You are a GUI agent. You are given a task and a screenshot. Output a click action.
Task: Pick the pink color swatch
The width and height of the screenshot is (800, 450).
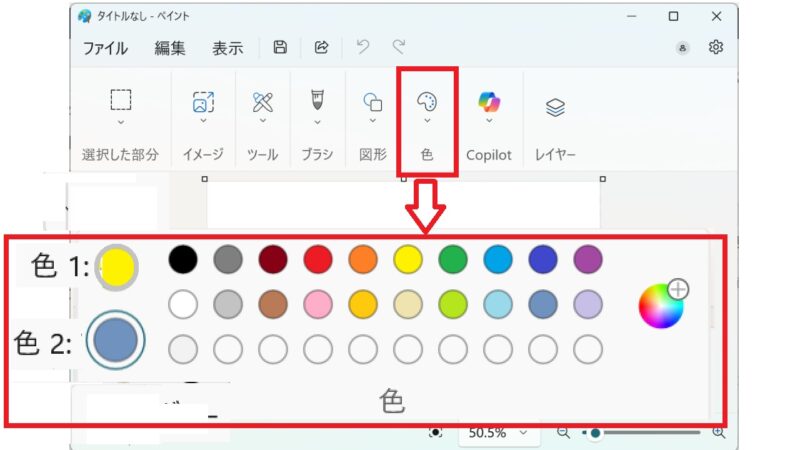point(318,305)
